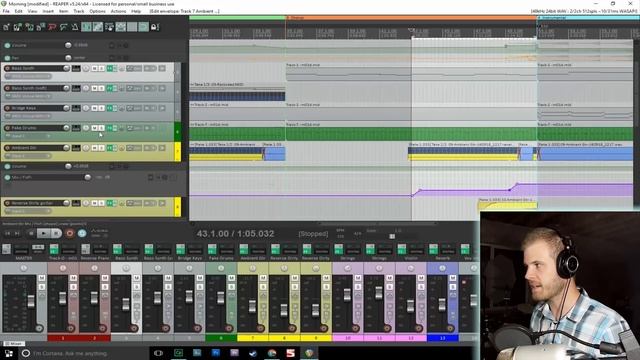Click the Open Project toolbar icon
The height and width of the screenshot is (360, 640).
(x=18, y=27)
